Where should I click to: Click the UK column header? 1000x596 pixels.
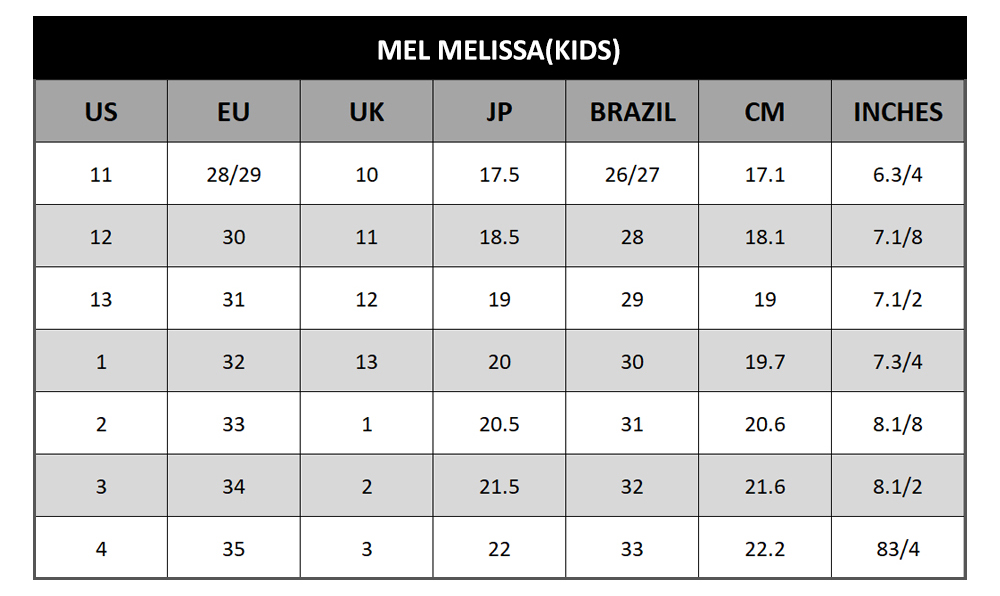tap(366, 112)
